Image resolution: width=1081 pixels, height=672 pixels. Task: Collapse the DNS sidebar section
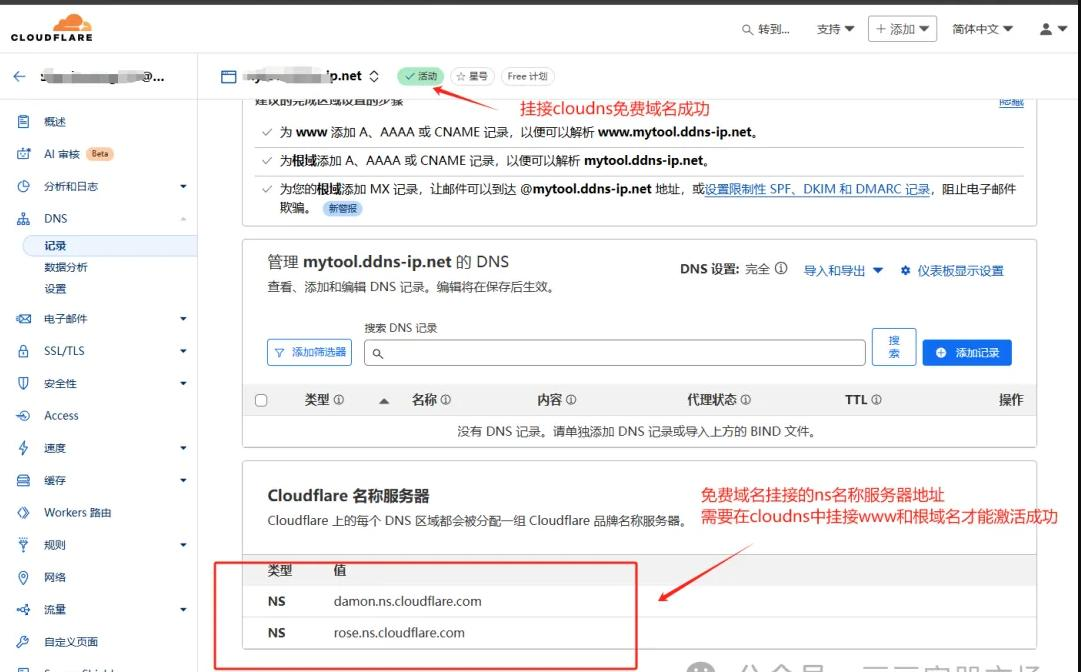[x=183, y=218]
